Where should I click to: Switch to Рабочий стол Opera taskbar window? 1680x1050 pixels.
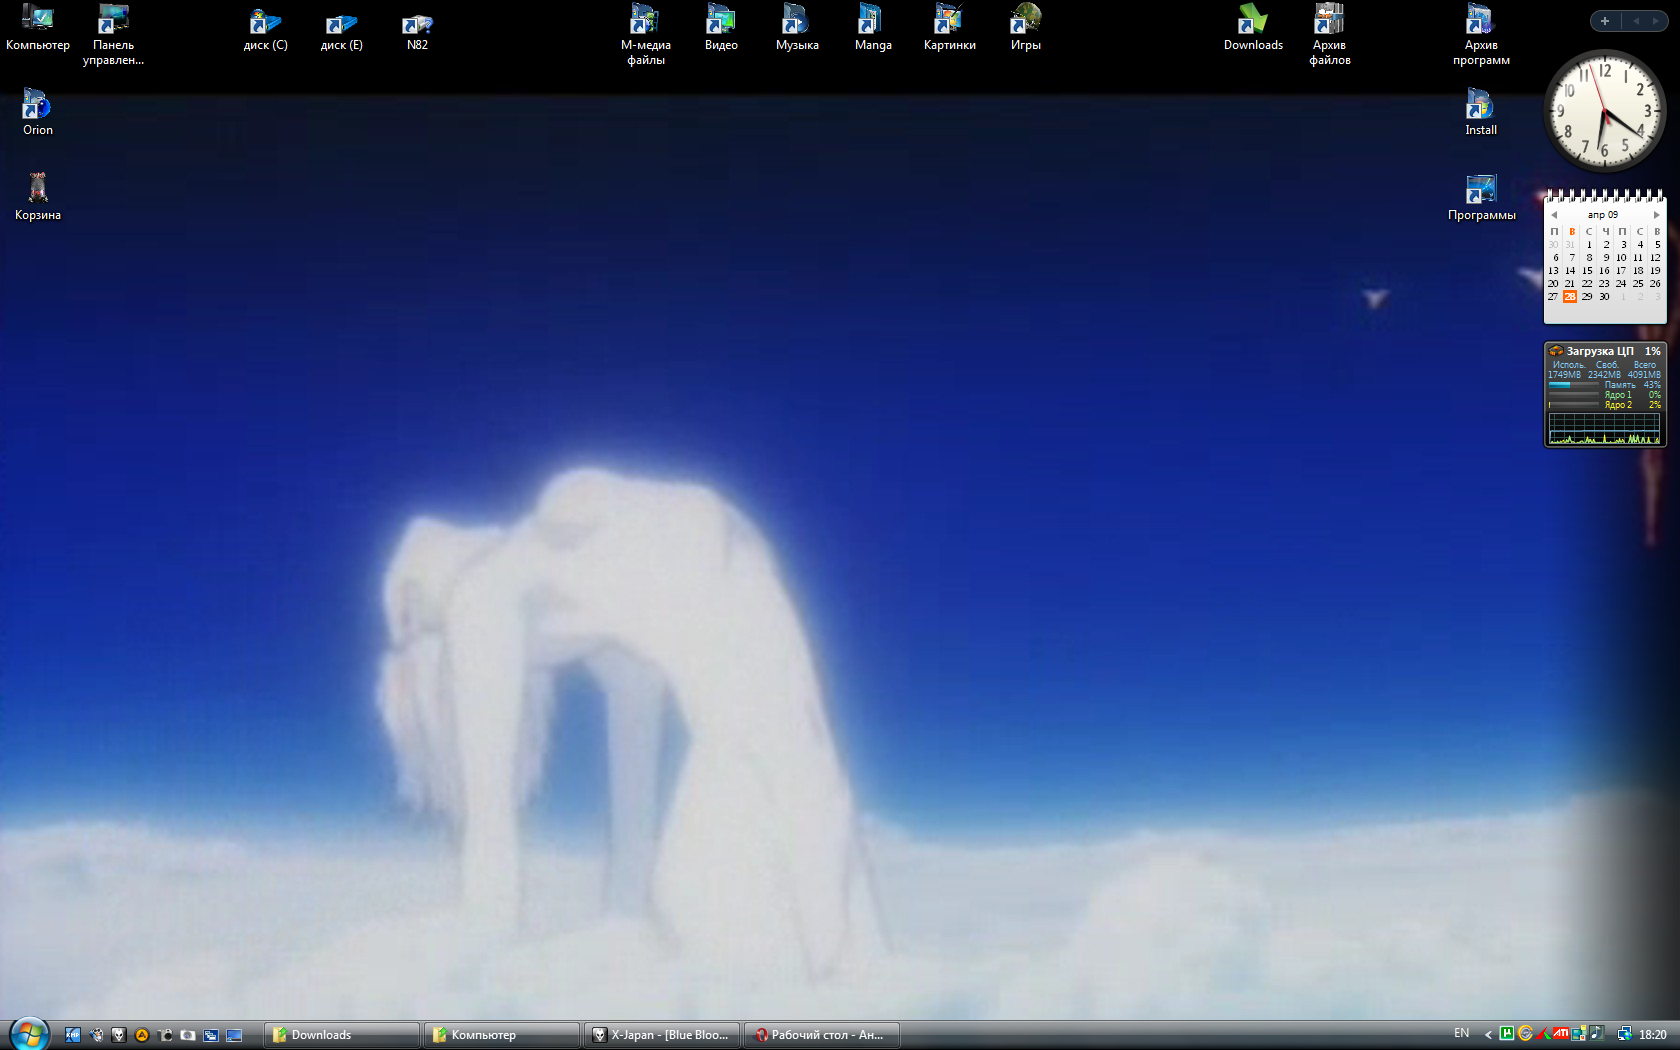(x=822, y=1035)
